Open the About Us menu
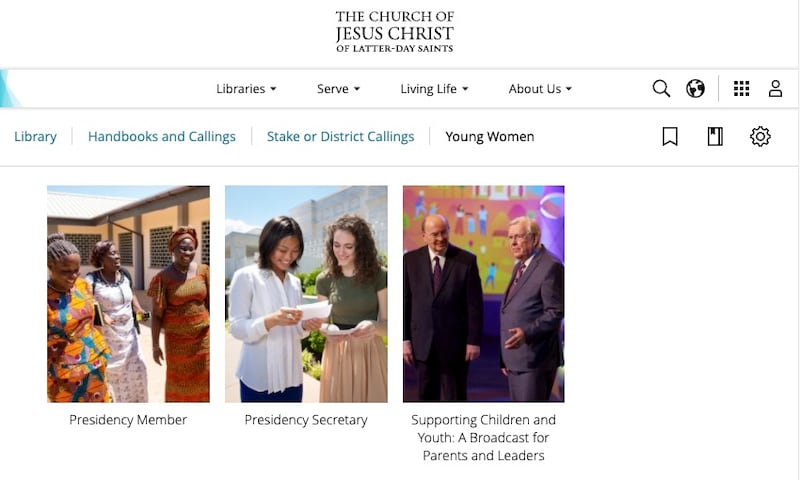The image size is (800, 480). (x=540, y=89)
